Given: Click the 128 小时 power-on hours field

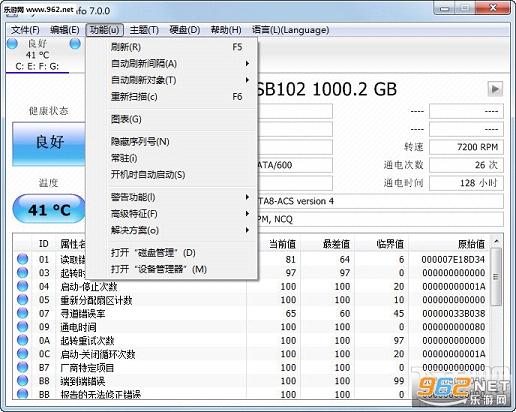Looking at the screenshot, I should 466,183.
